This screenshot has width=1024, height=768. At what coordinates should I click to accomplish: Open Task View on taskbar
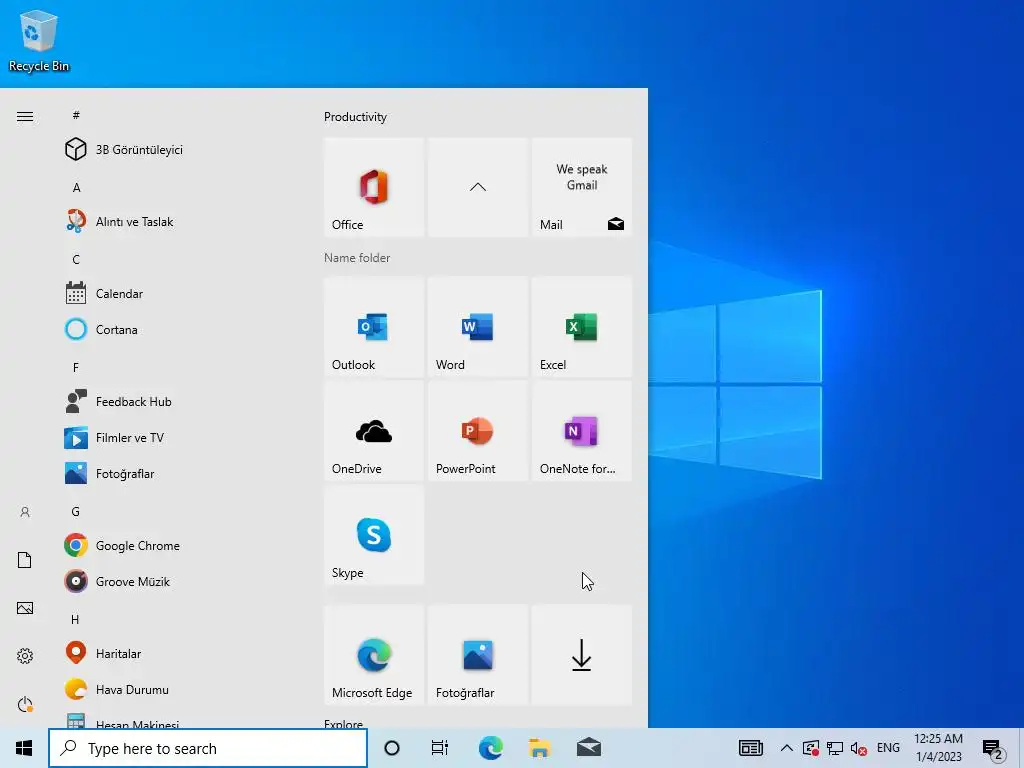[x=440, y=748]
